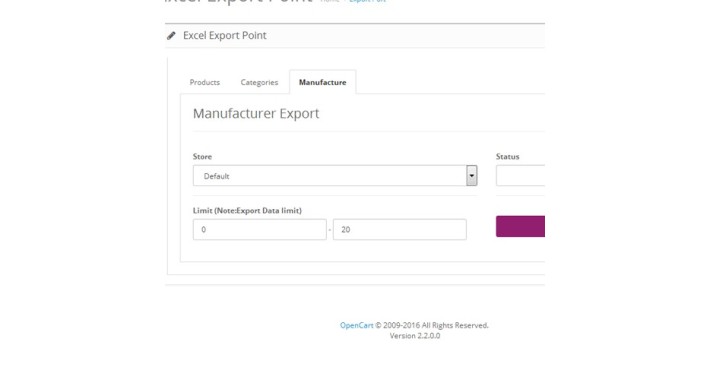Open the Store select box showing Default
Viewport: 710px width, 380px height.
click(335, 176)
